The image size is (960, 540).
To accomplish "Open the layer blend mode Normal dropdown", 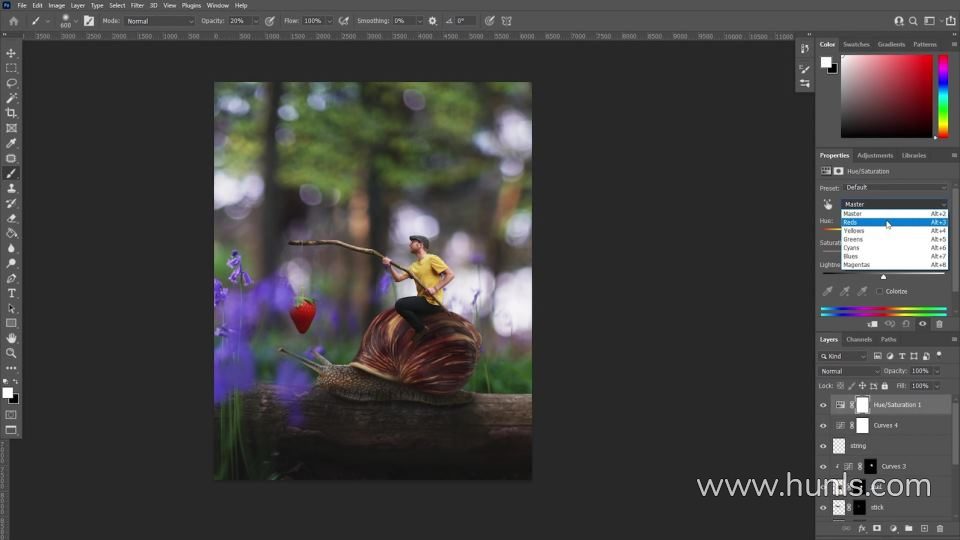I will (x=850, y=371).
